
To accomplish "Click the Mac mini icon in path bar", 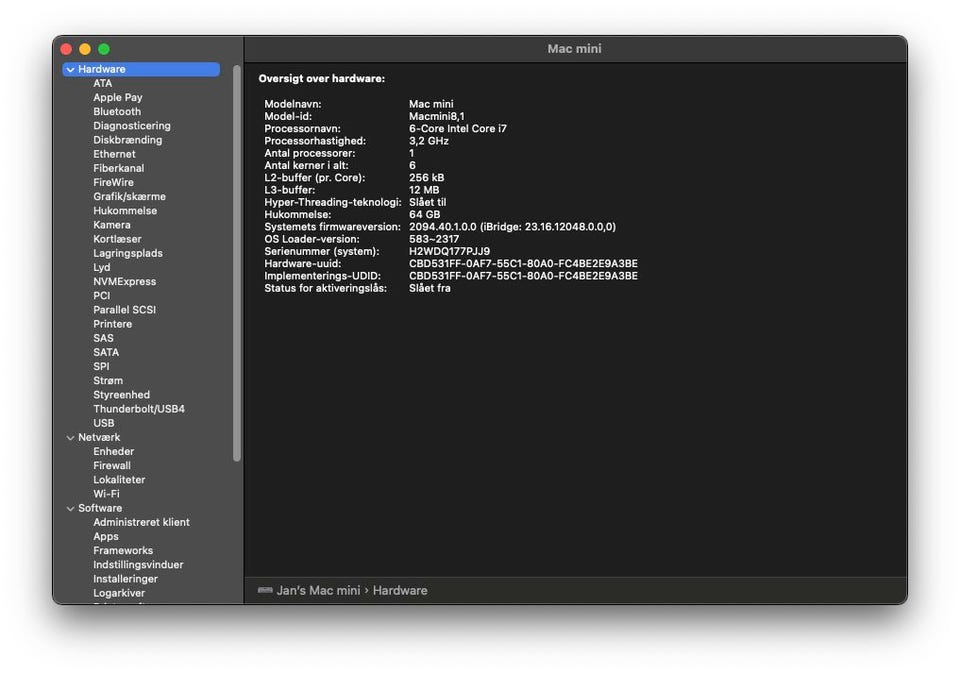I will click(x=265, y=591).
